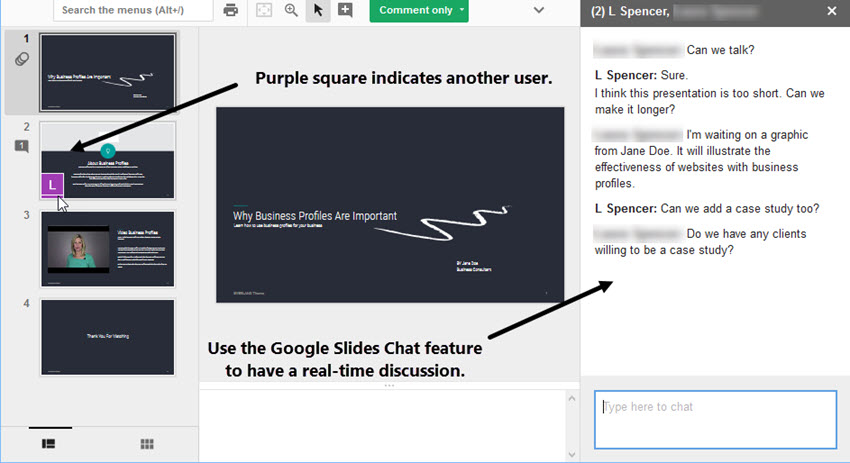
Task: Collapse the toolbar with chevron arrow
Action: coord(538,10)
